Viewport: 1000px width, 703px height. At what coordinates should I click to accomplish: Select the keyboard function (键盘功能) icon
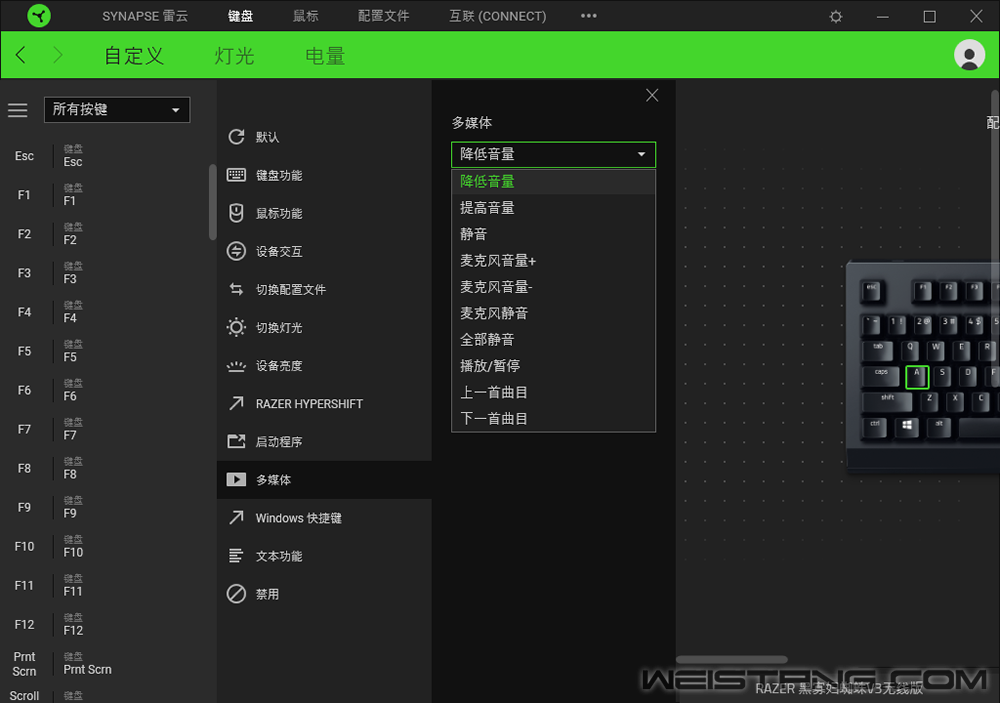click(236, 175)
